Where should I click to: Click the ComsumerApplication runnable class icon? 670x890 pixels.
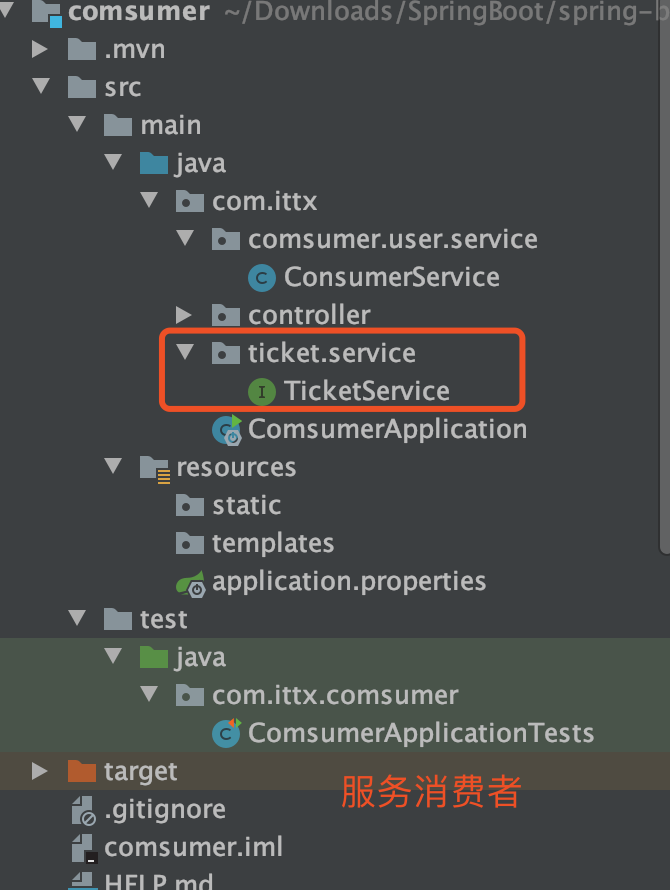[x=227, y=430]
